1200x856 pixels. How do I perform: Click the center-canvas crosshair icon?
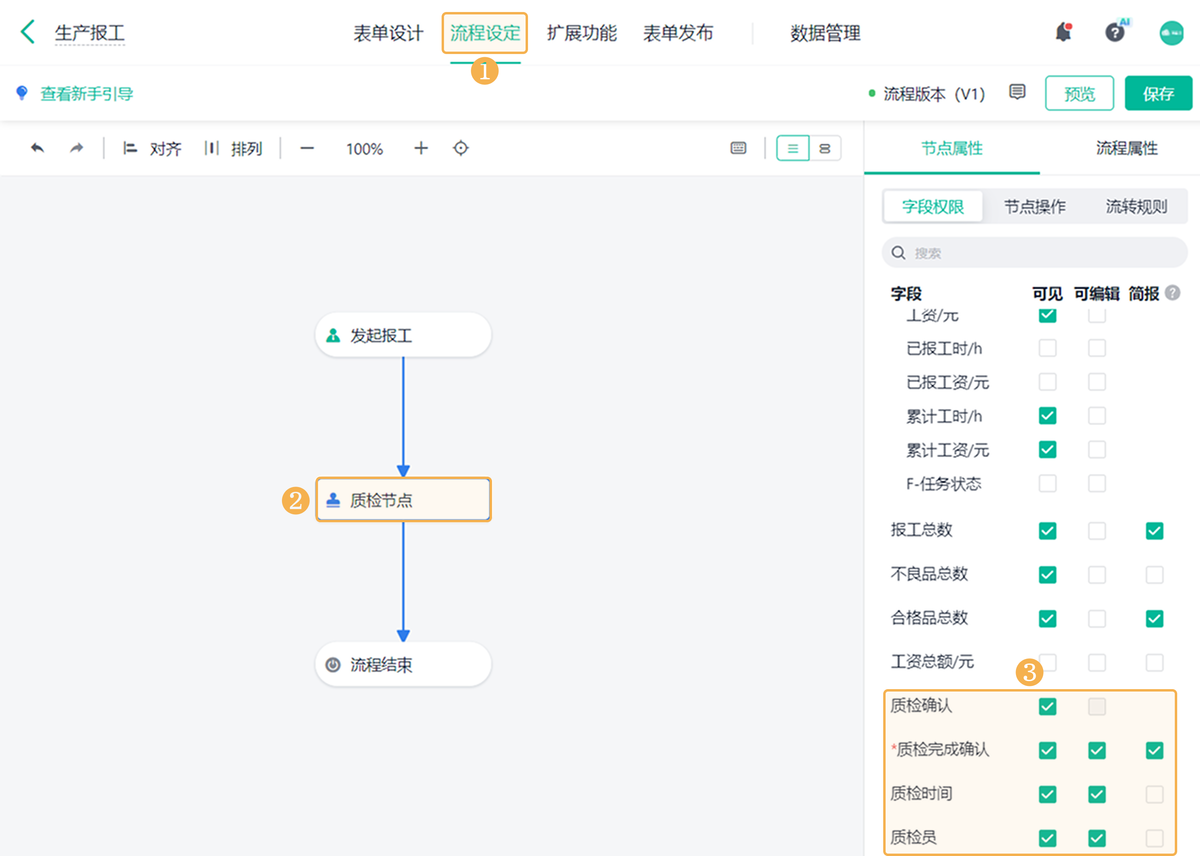(460, 148)
